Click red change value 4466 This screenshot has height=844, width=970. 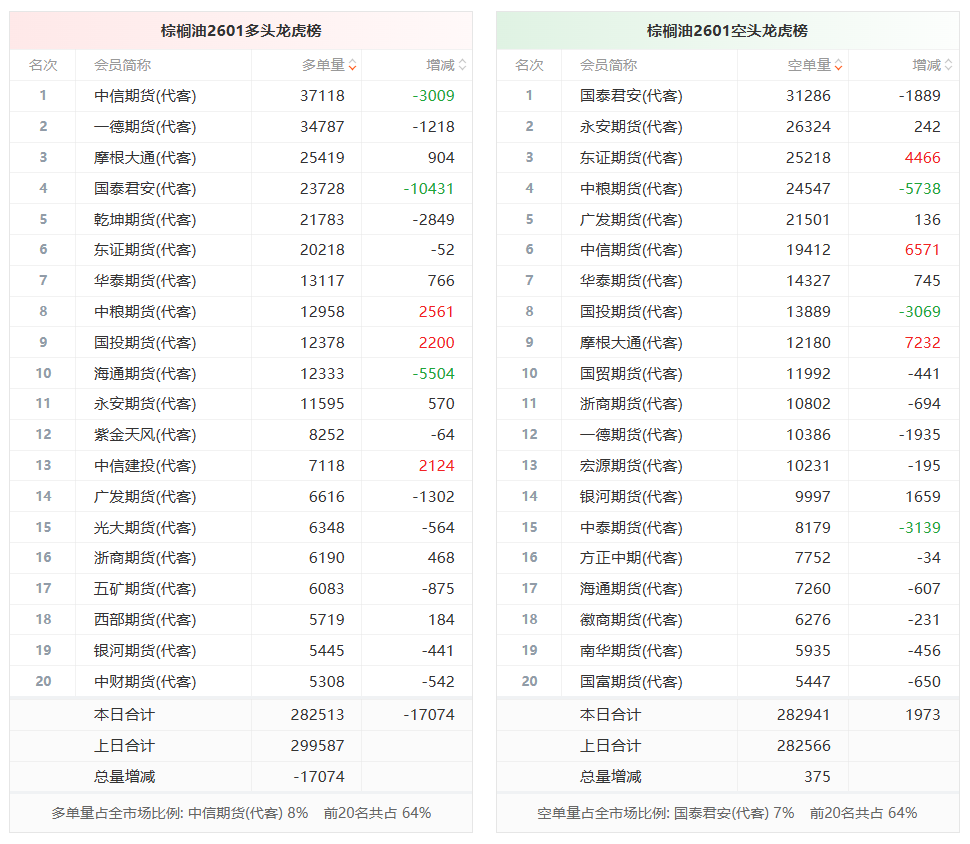(x=923, y=158)
